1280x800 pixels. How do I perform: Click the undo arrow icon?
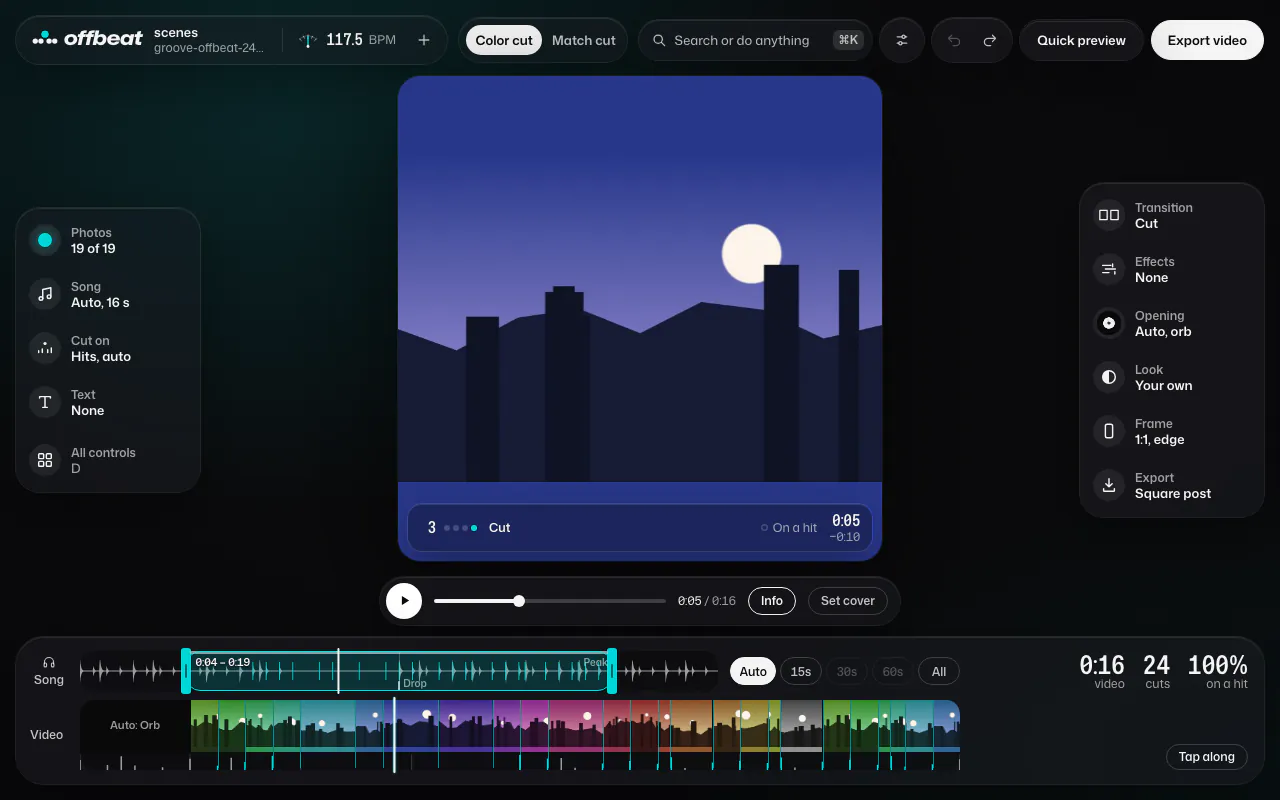954,40
